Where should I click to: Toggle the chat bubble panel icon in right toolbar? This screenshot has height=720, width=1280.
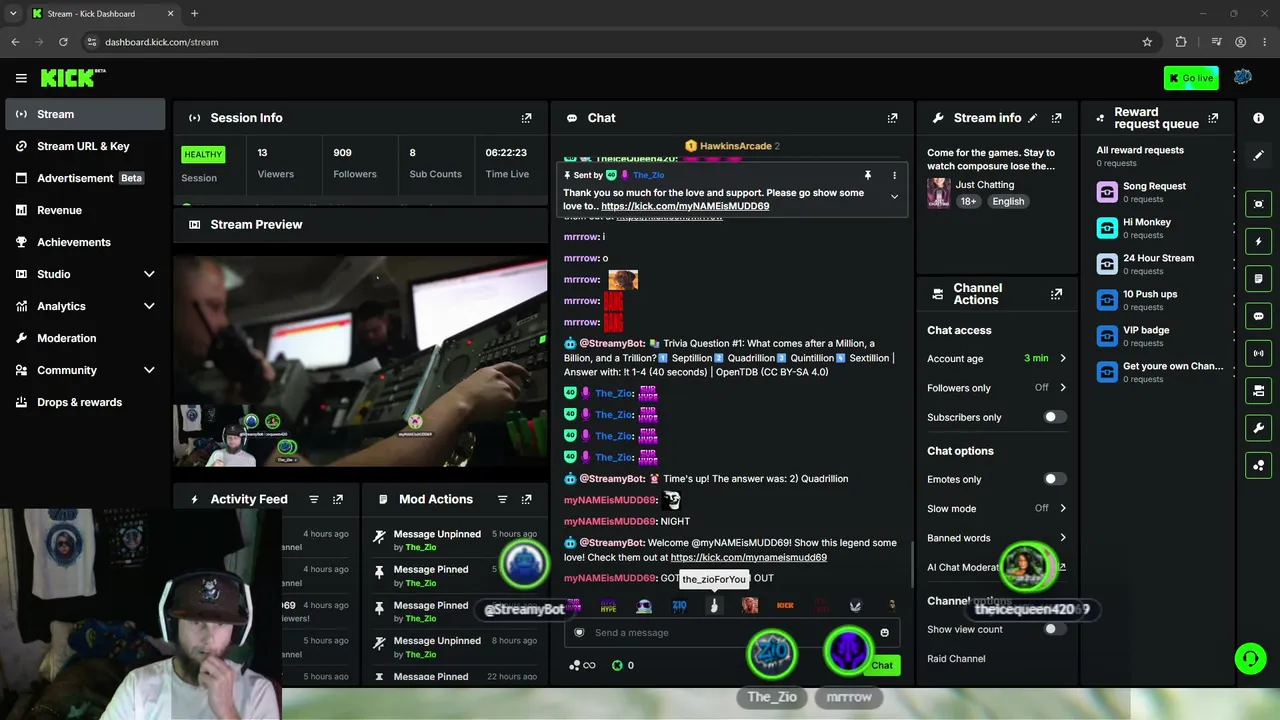(1258, 316)
